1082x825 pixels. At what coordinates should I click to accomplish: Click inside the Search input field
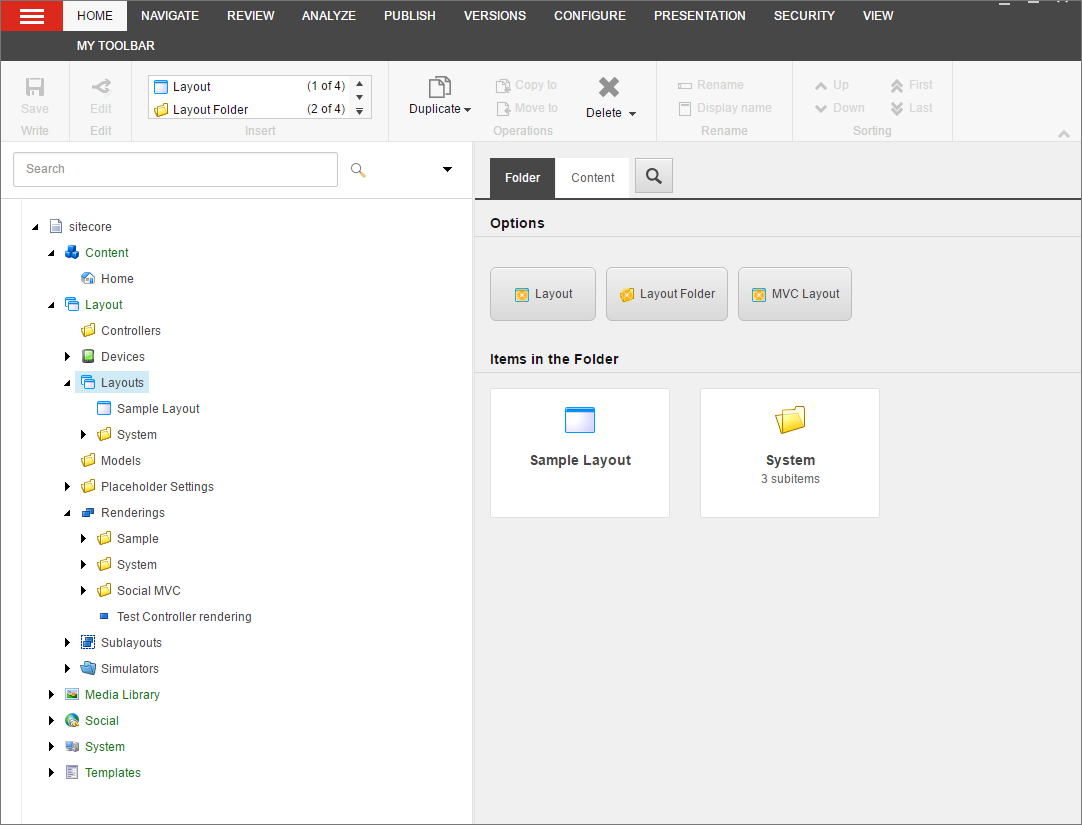[175, 169]
